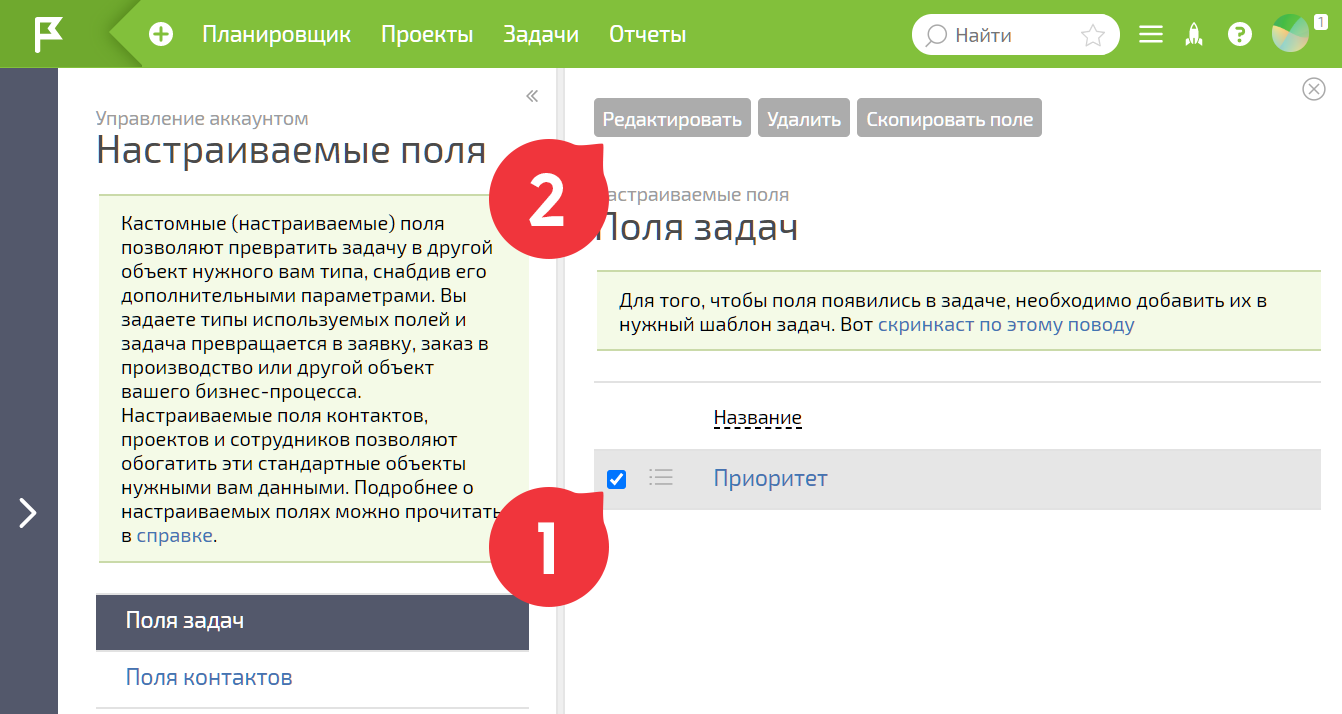Click the Удалить button
The width and height of the screenshot is (1342, 714).
[x=804, y=118]
